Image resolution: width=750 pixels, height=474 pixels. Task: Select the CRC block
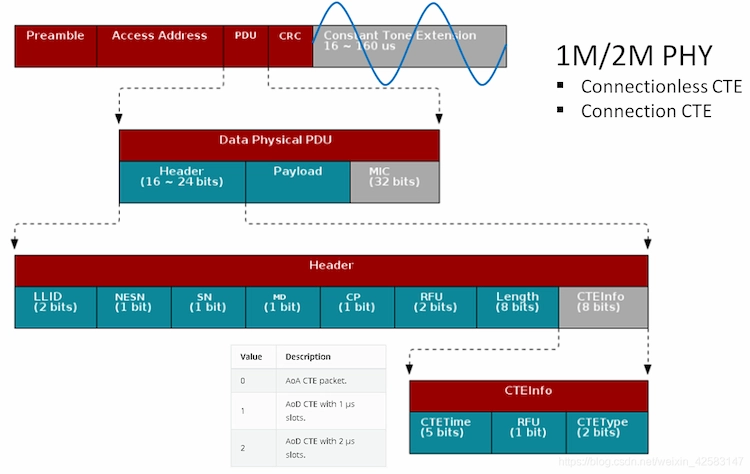pyautogui.click(x=290, y=46)
